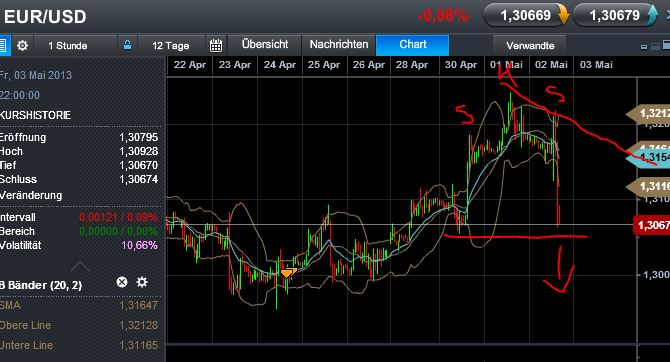The image size is (670, 362).
Task: Click the buy price button 1,30679
Action: point(615,15)
